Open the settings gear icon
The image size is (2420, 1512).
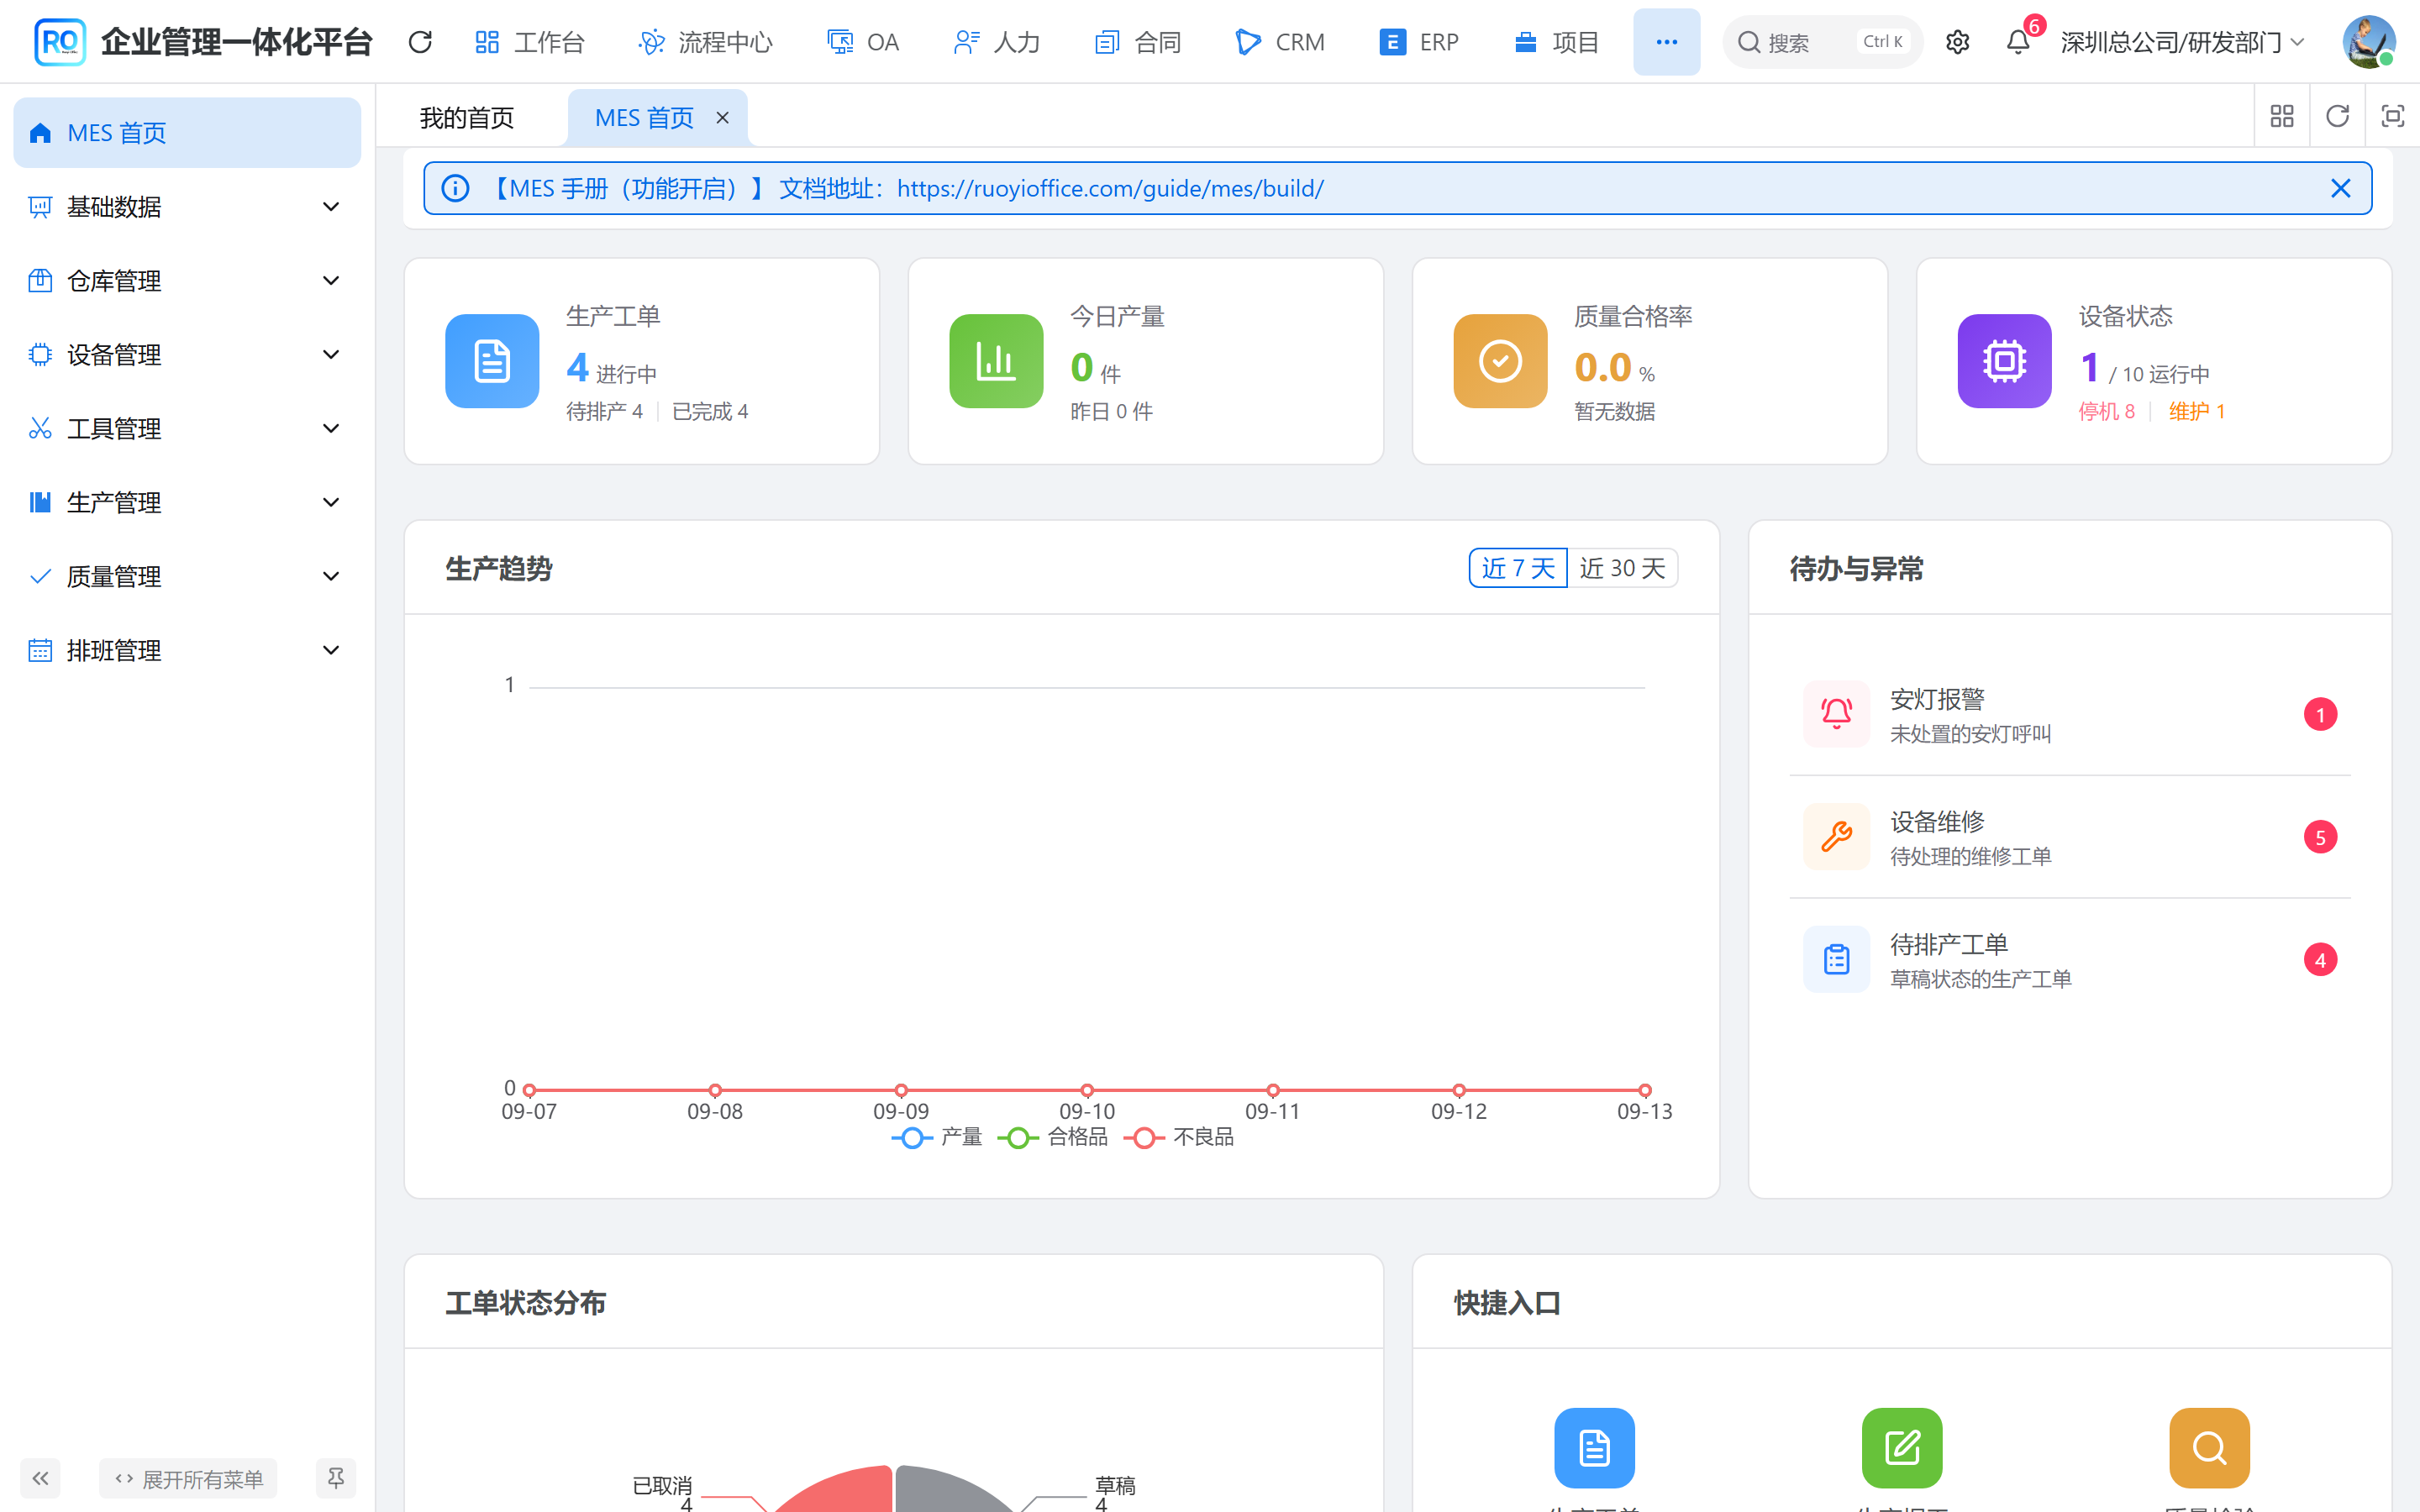1957,42
